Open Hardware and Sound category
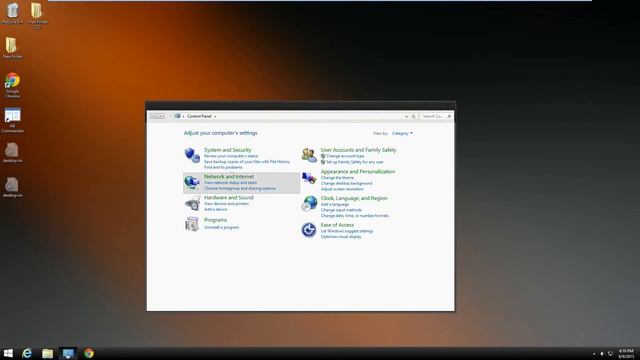This screenshot has height=360, width=640. point(229,198)
